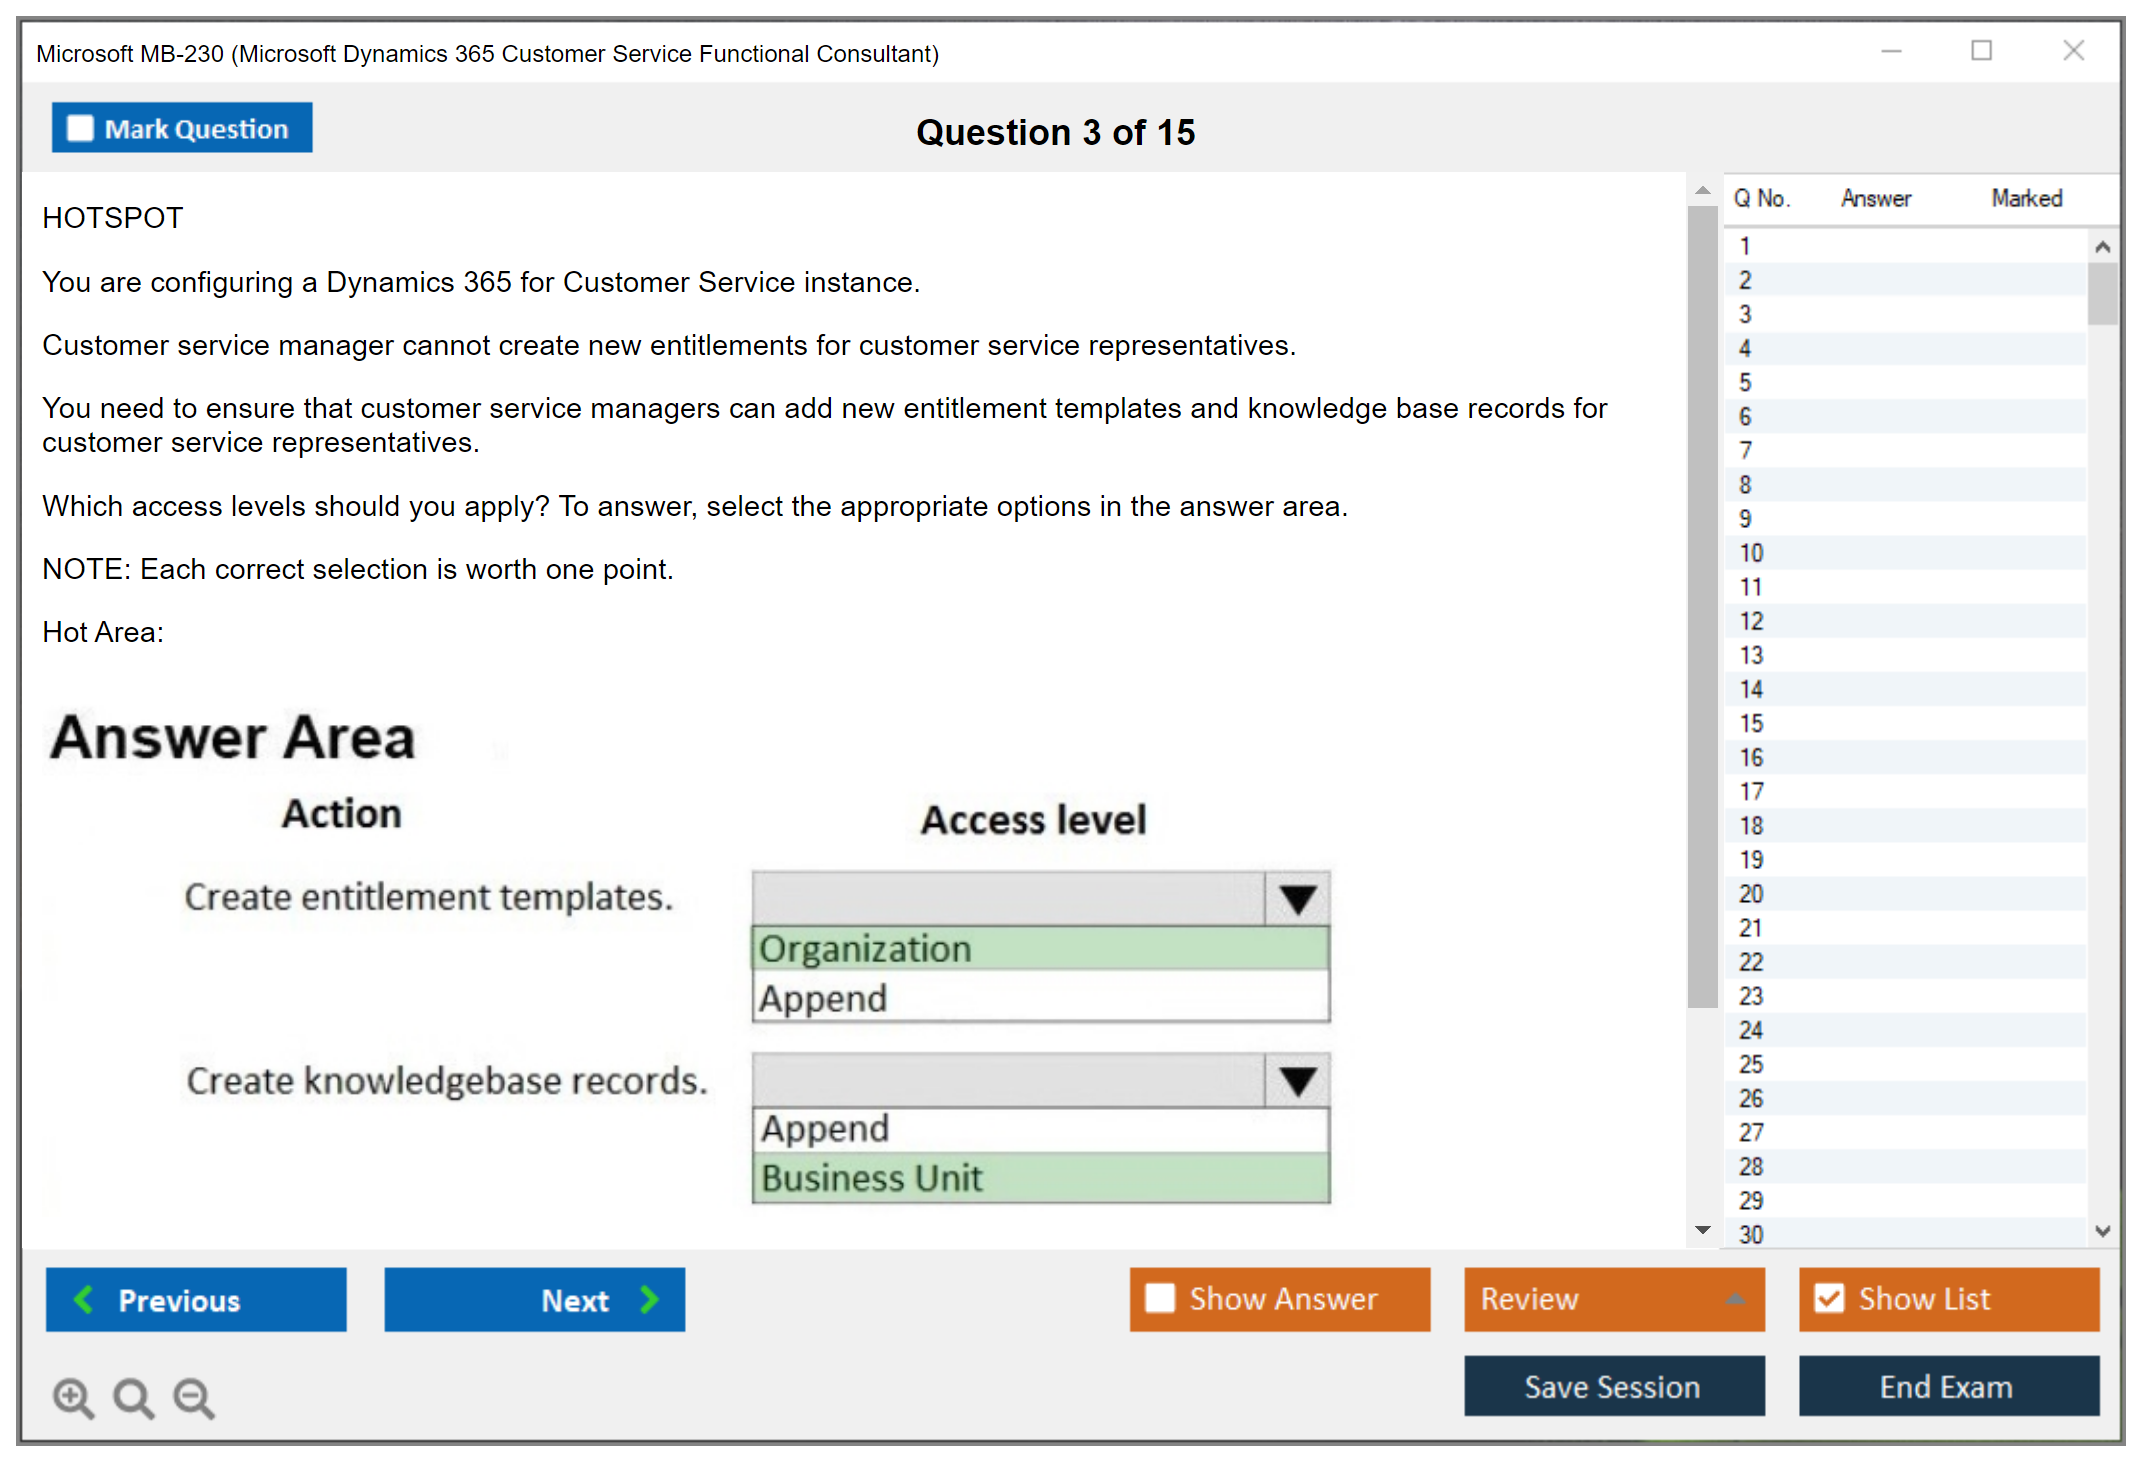
Task: Open the knowledgebase records access level dropdown
Action: 1297,1080
